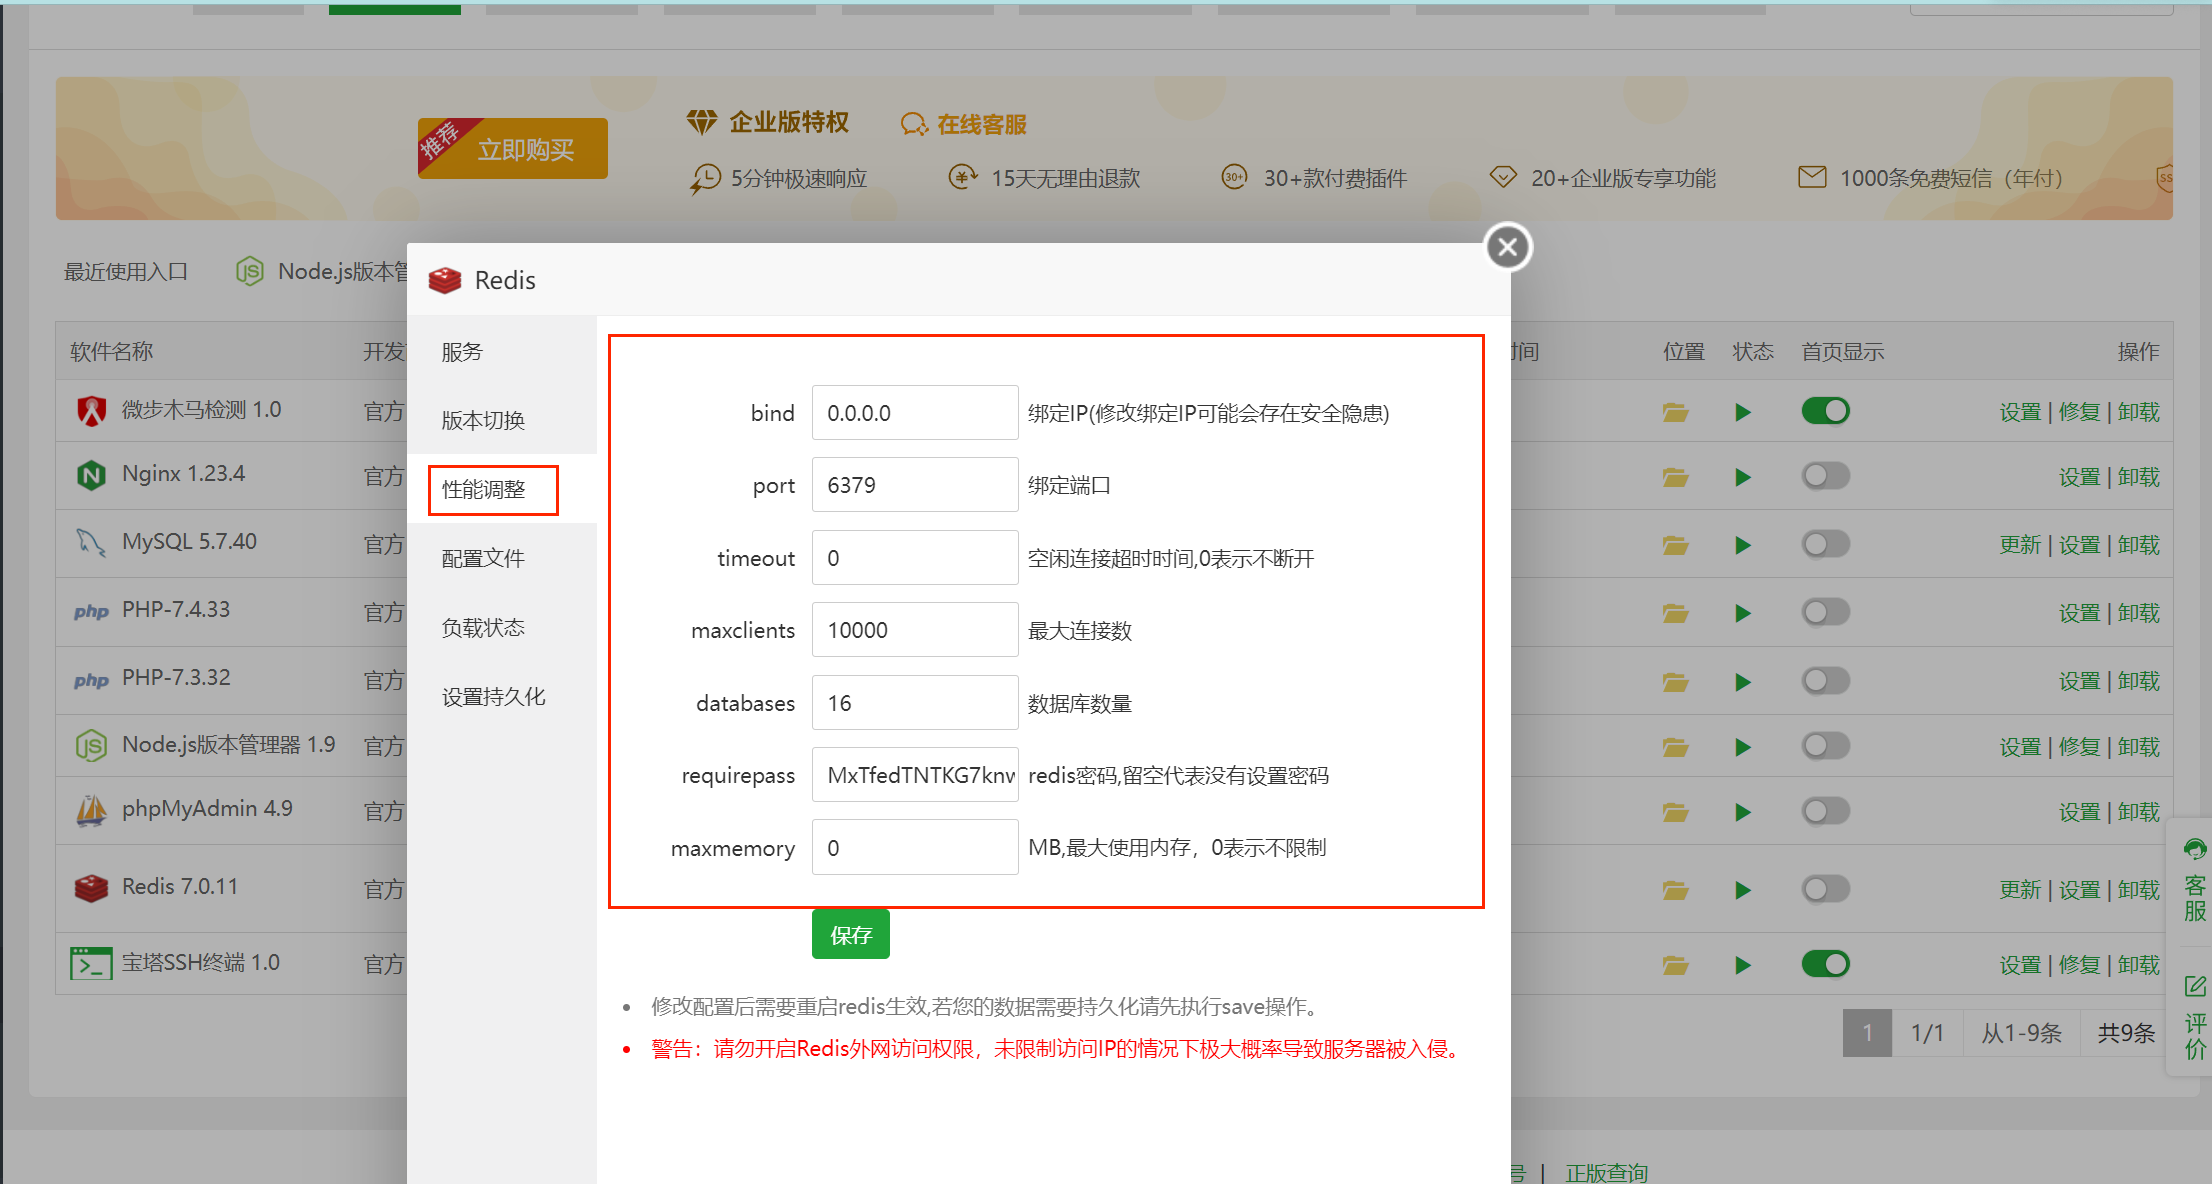Click play status icon for phpMyAdmin row
2212x1184 pixels.
tap(1743, 812)
